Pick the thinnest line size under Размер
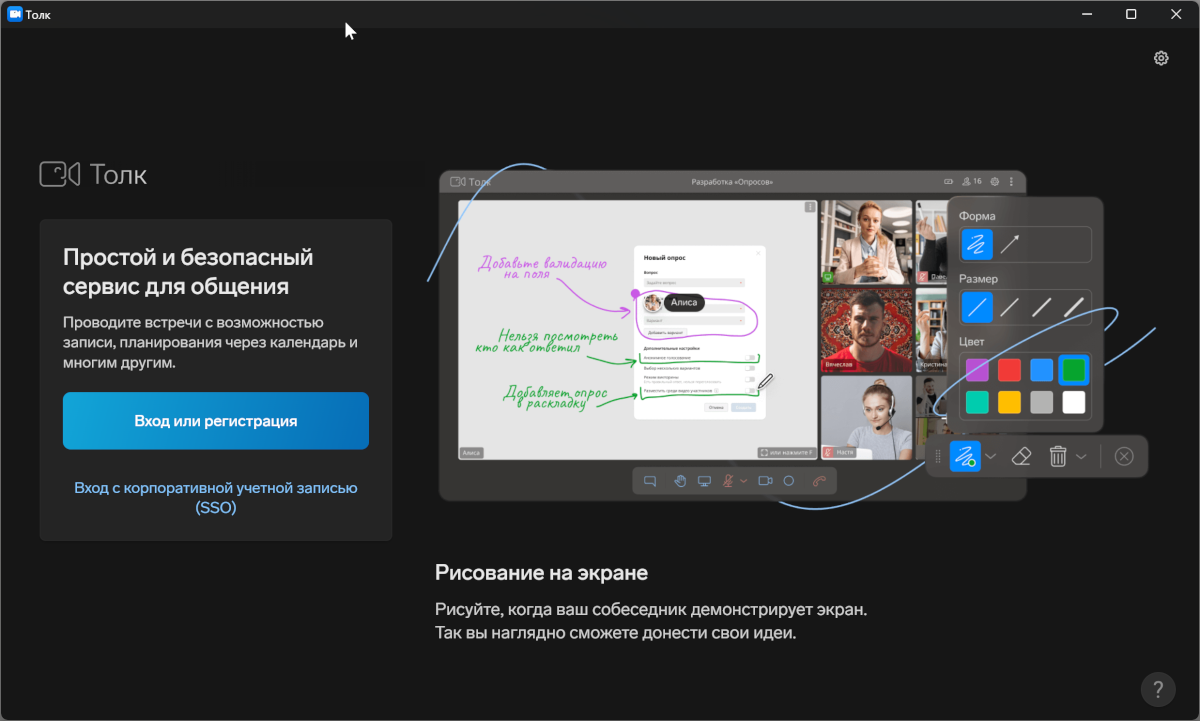The height and width of the screenshot is (721, 1200). [977, 308]
